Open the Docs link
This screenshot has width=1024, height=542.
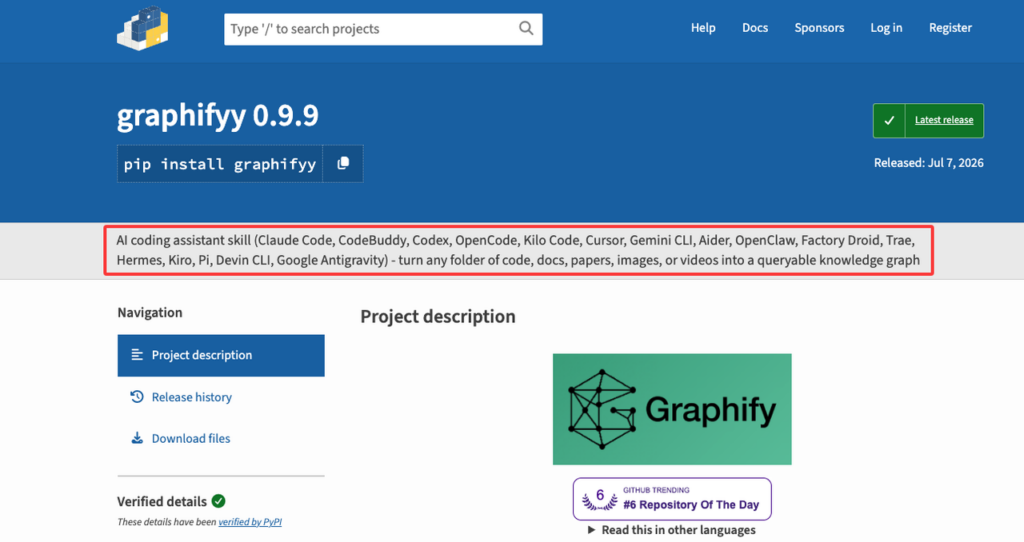tap(754, 27)
